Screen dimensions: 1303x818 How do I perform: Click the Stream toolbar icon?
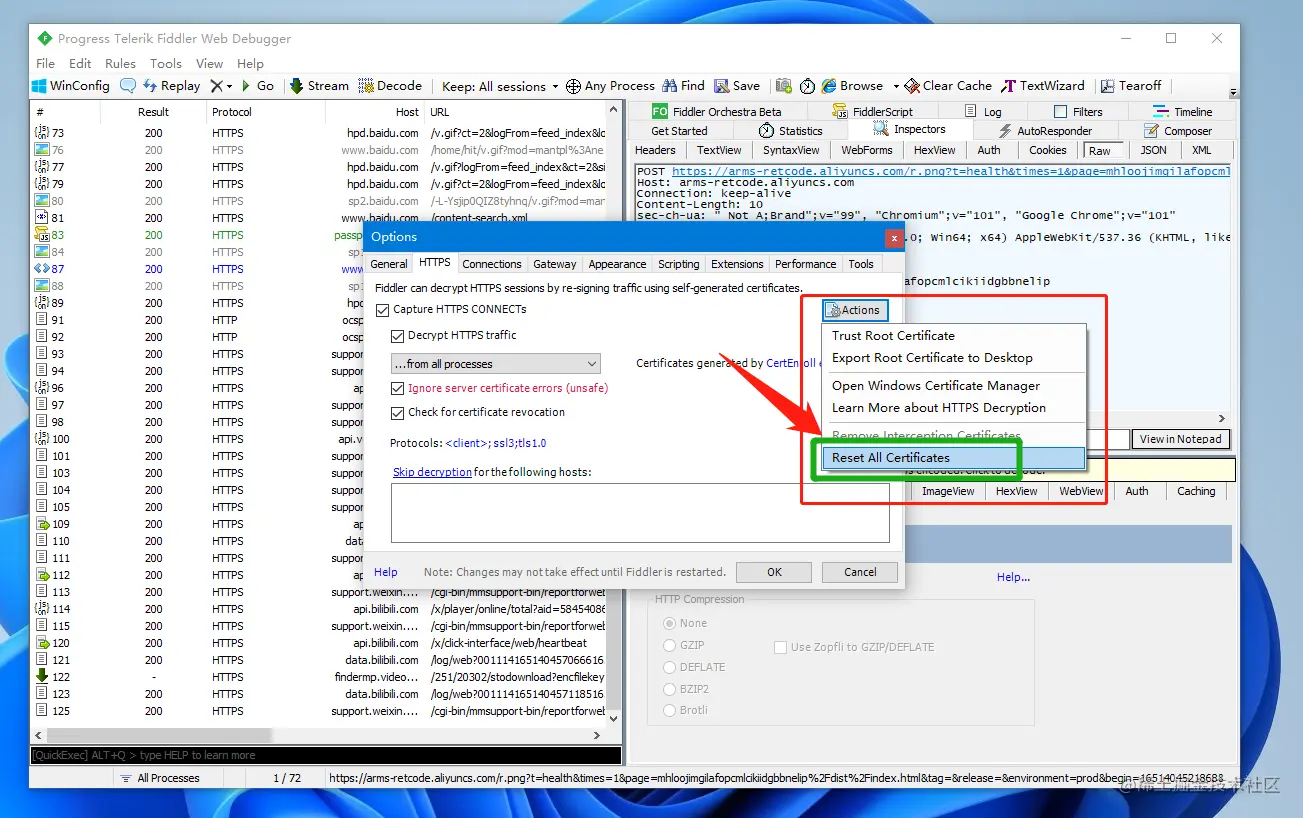(x=297, y=86)
